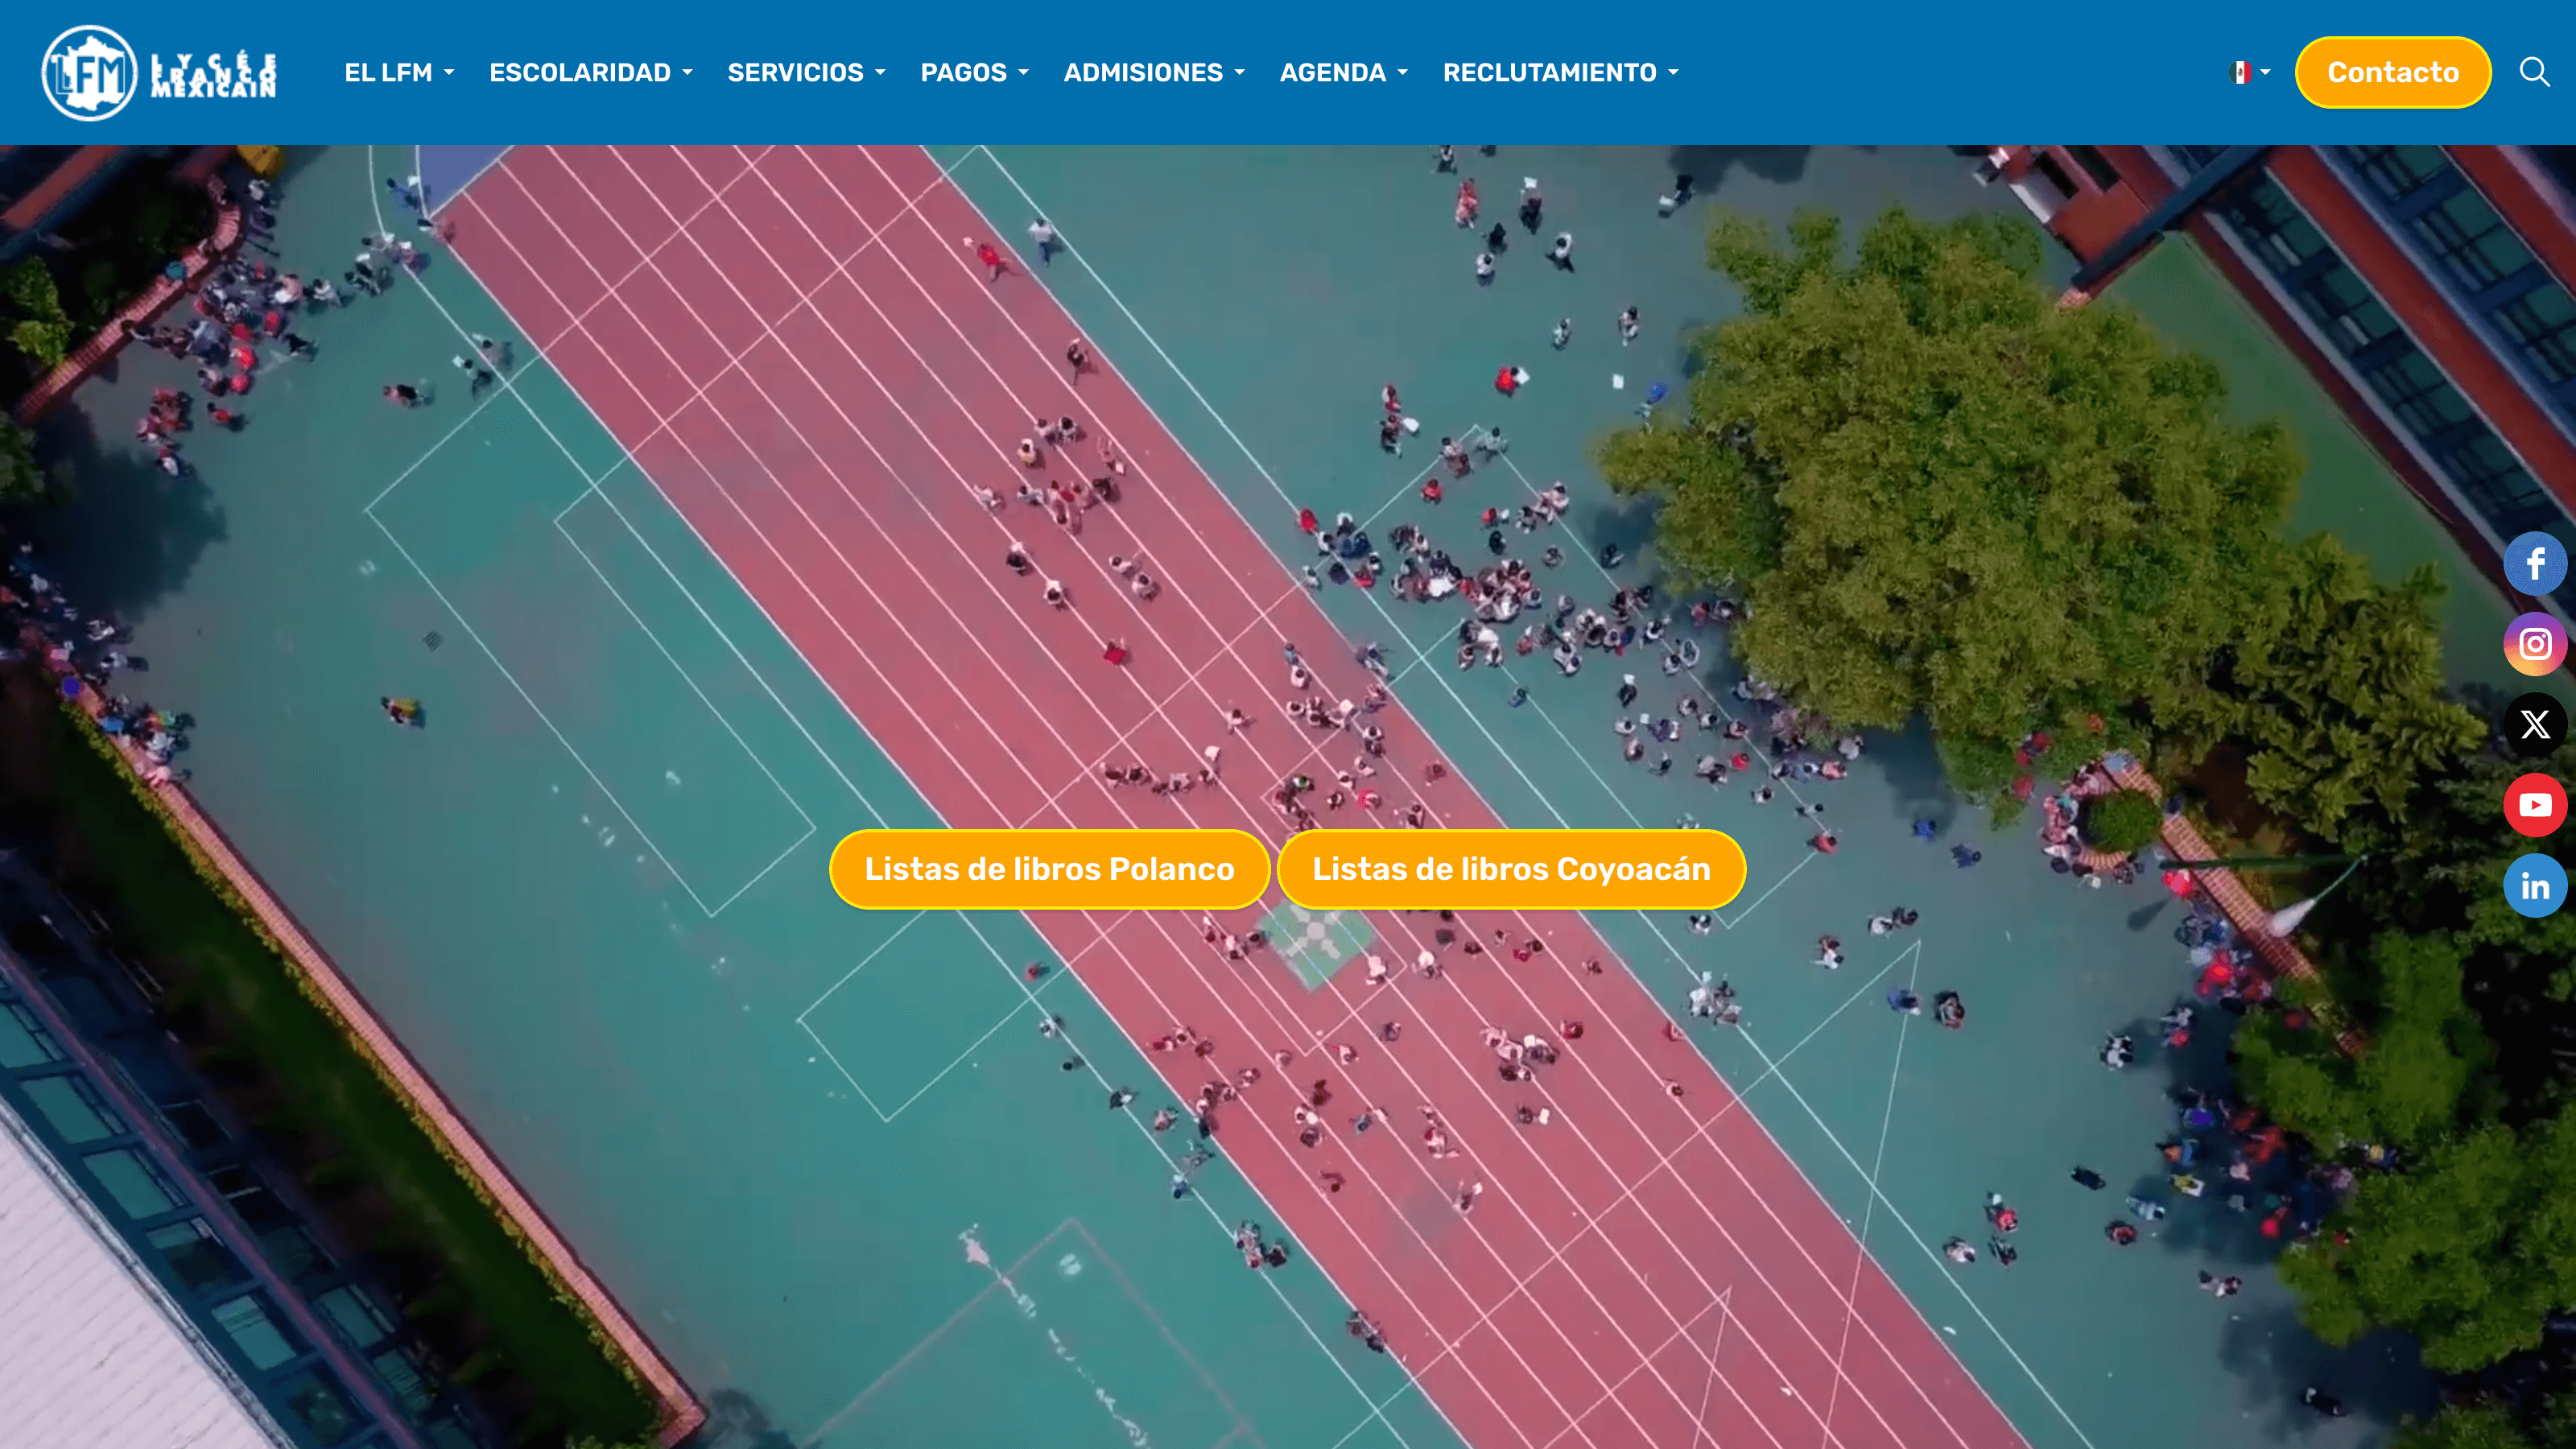The width and height of the screenshot is (2576, 1449).
Task: Click the Lycée Franco Mexicain wordmark
Action: 213,75
